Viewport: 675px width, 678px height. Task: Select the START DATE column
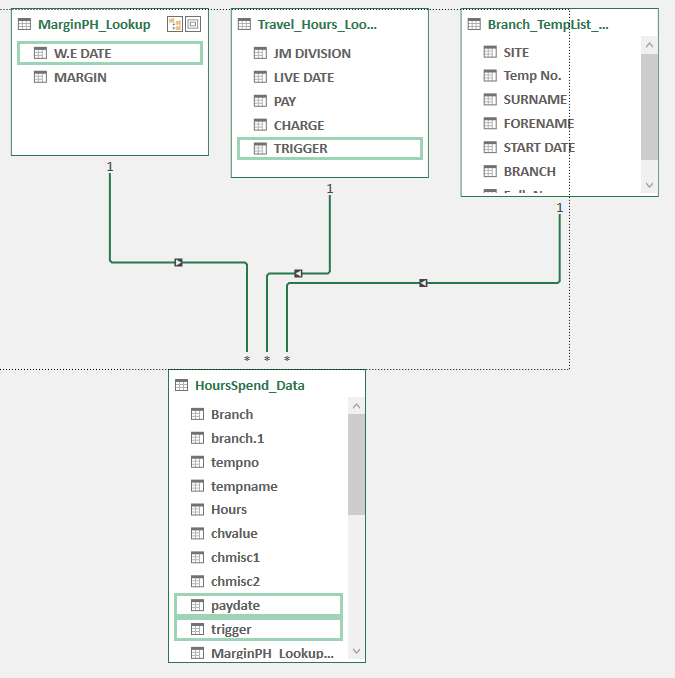[x=553, y=147]
